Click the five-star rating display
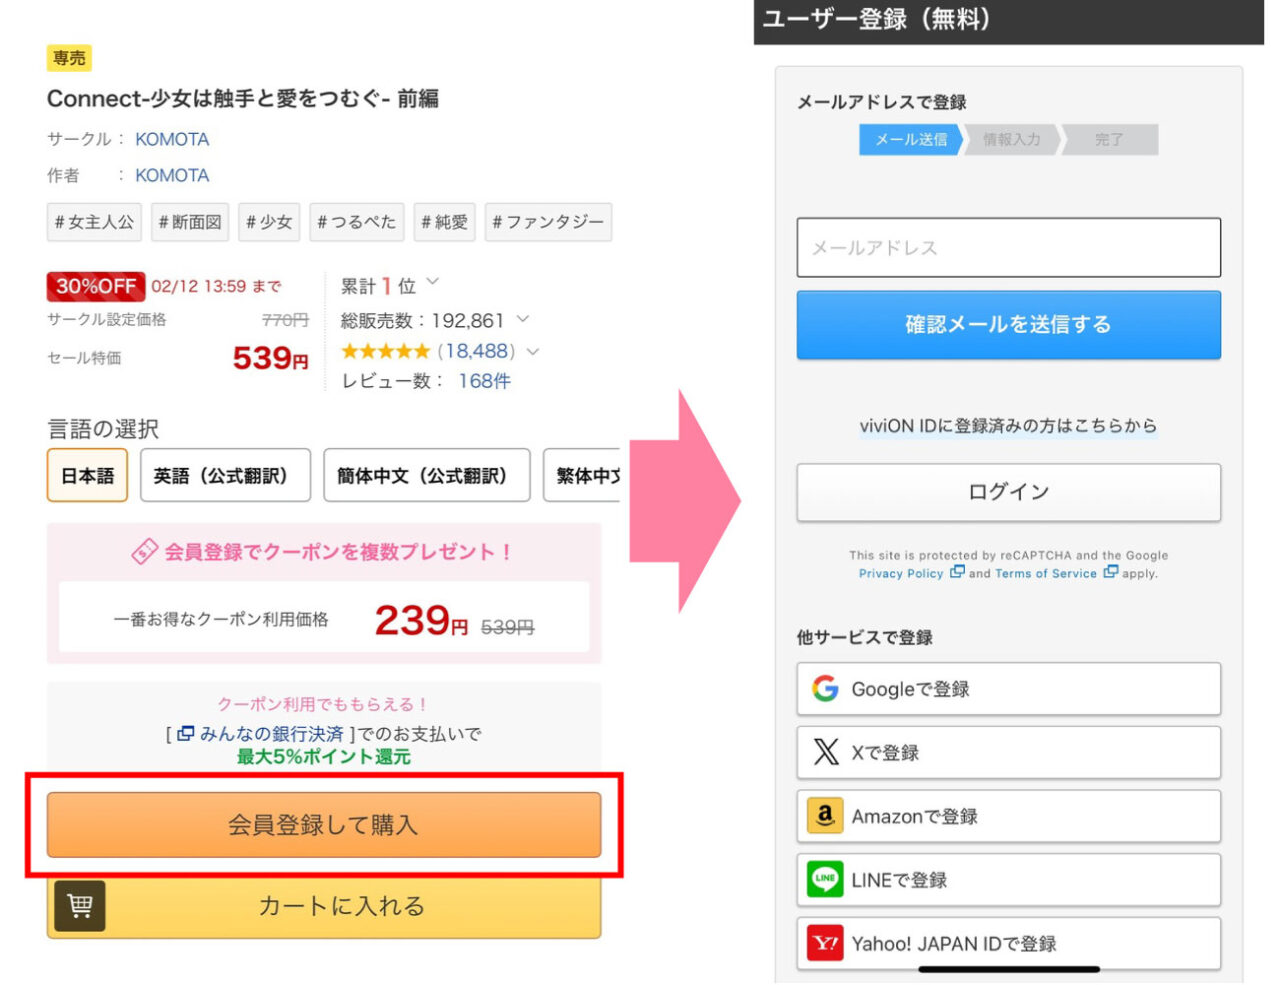The width and height of the screenshot is (1280, 985). coord(385,351)
